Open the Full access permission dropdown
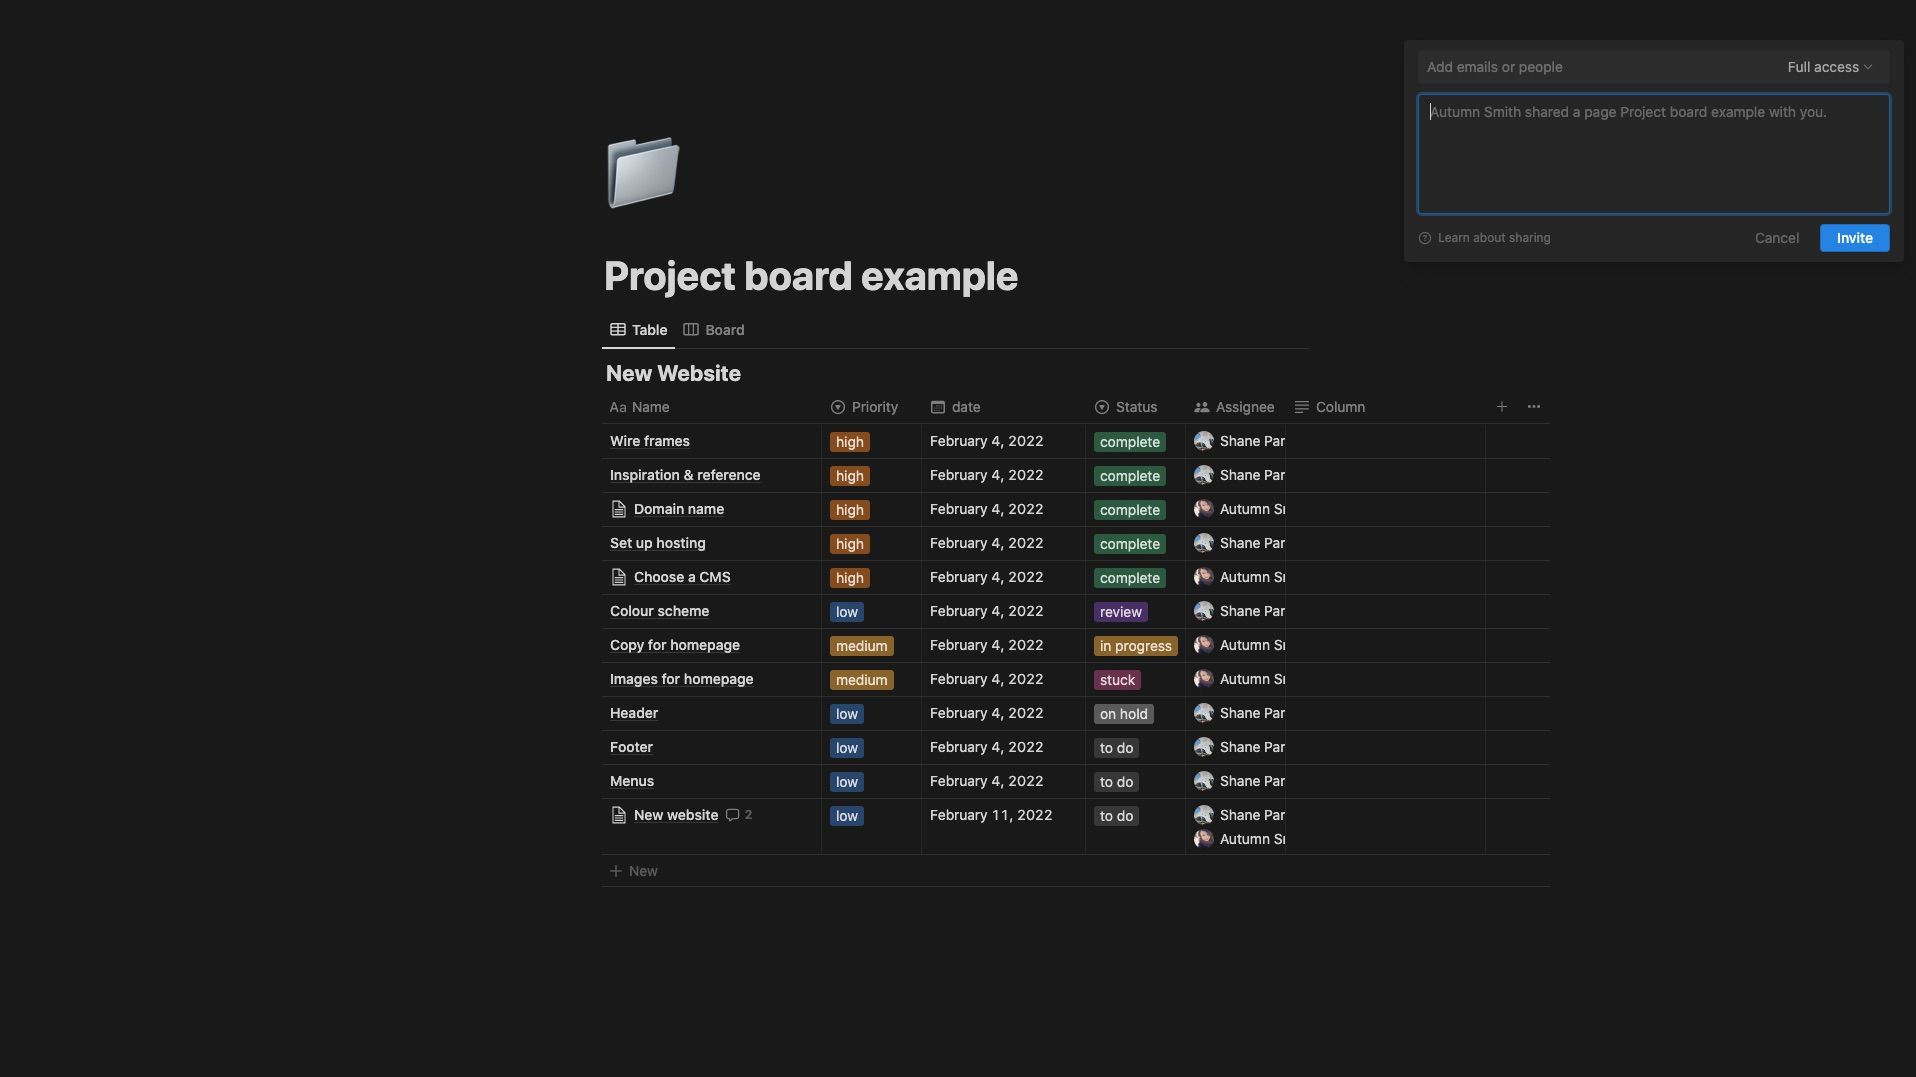1916x1077 pixels. tap(1829, 67)
